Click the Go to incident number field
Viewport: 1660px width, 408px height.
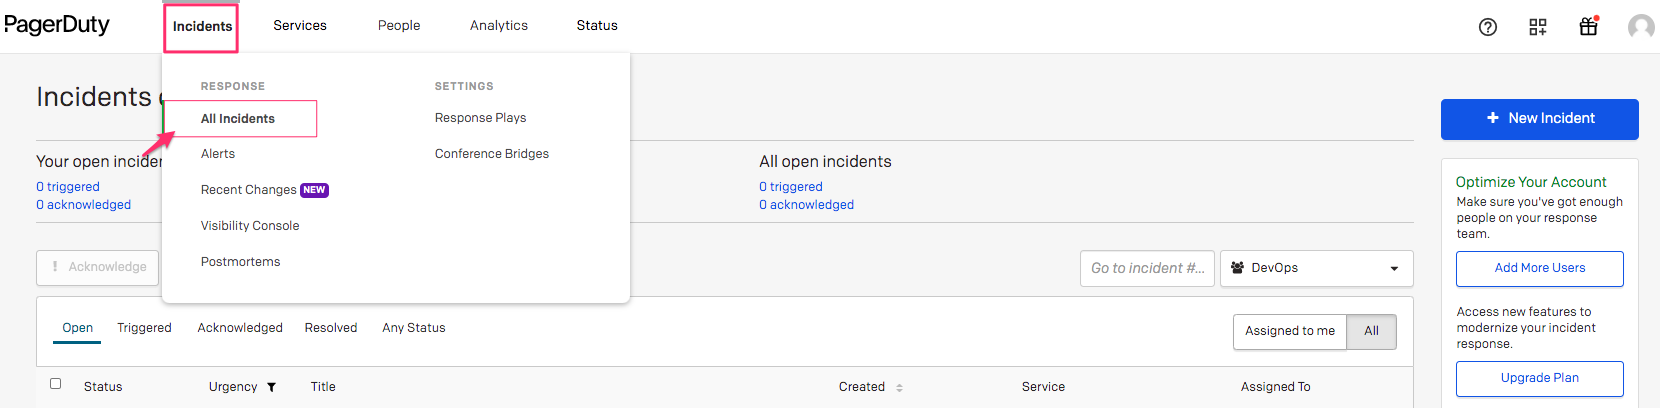pyautogui.click(x=1147, y=268)
